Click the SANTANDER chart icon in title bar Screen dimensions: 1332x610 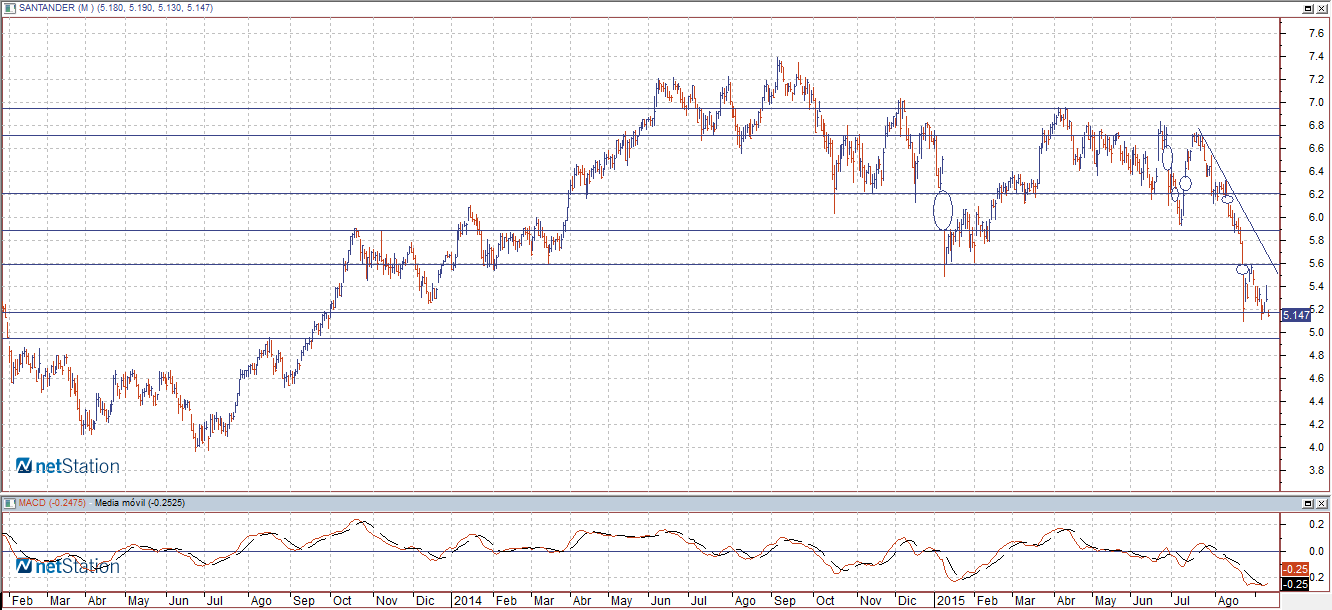(x=8, y=7)
